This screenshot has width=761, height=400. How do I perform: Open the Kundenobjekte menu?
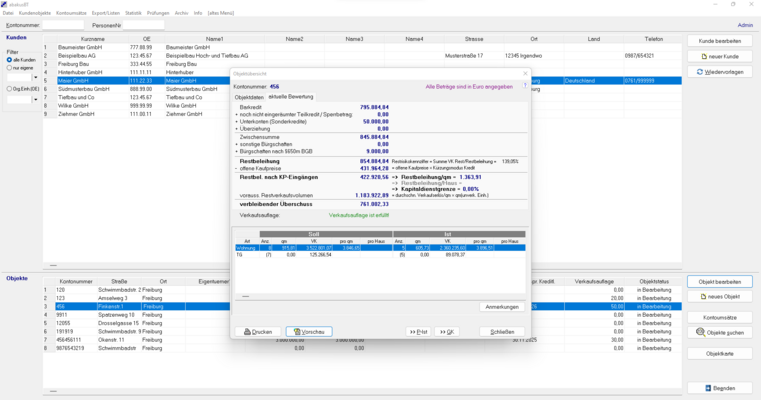click(35, 13)
